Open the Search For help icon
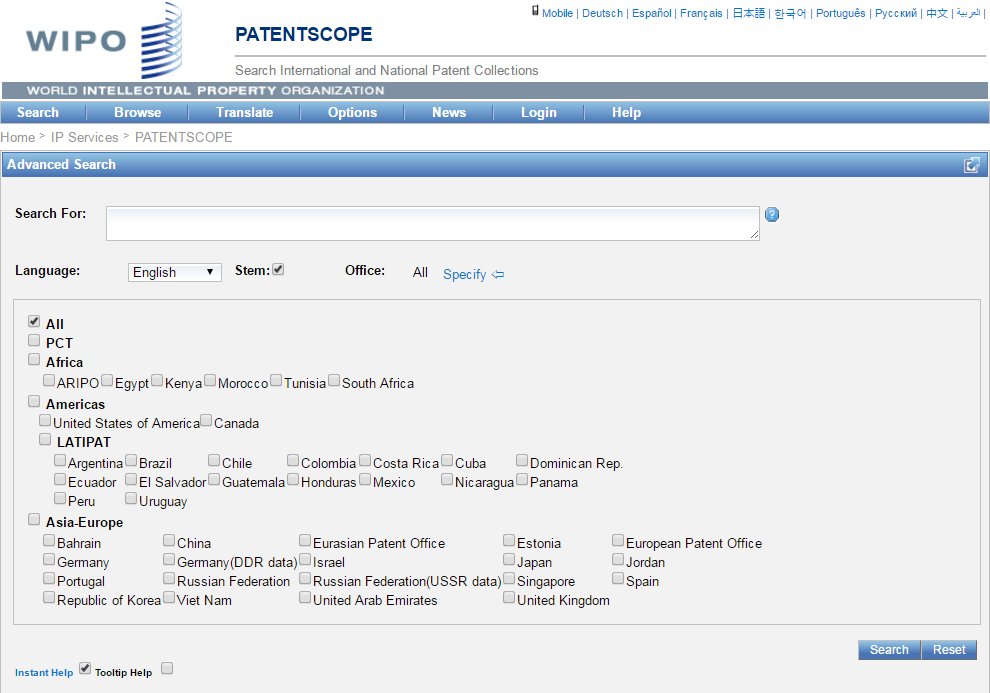The height and width of the screenshot is (693, 990). point(772,215)
